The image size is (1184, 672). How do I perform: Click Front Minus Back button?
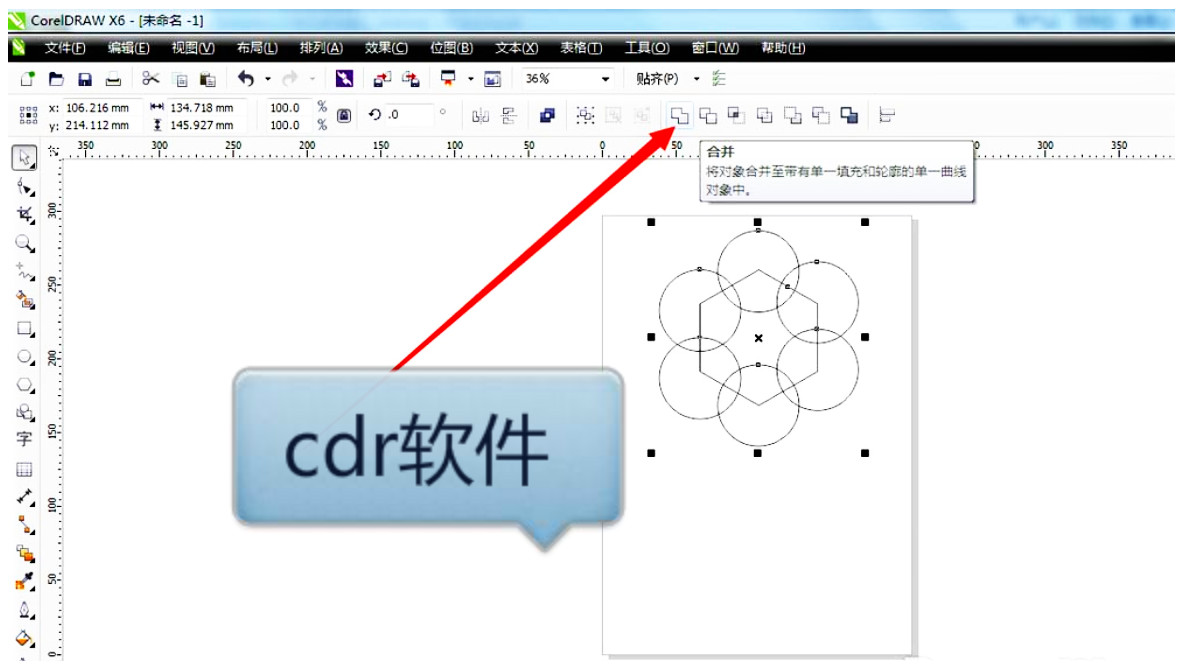click(x=792, y=116)
